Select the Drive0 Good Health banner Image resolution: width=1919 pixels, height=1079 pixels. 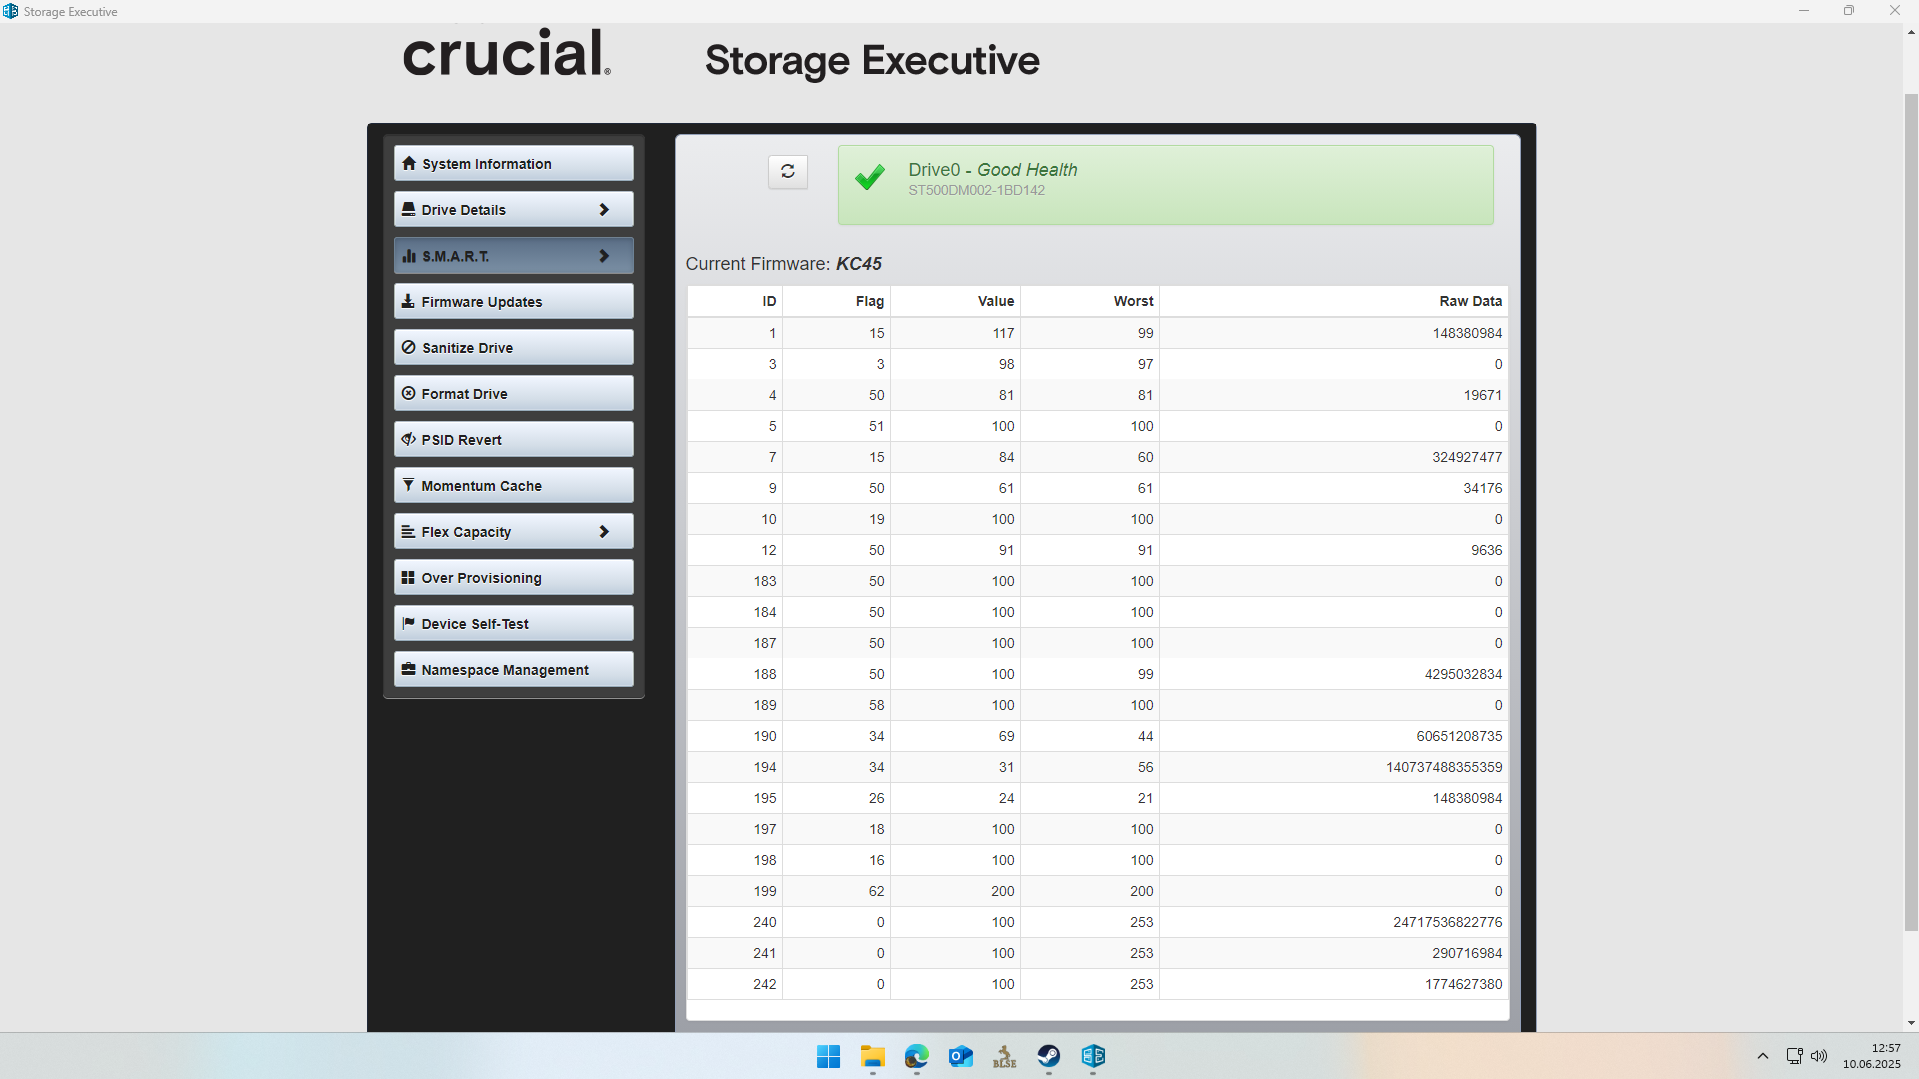coord(1165,185)
